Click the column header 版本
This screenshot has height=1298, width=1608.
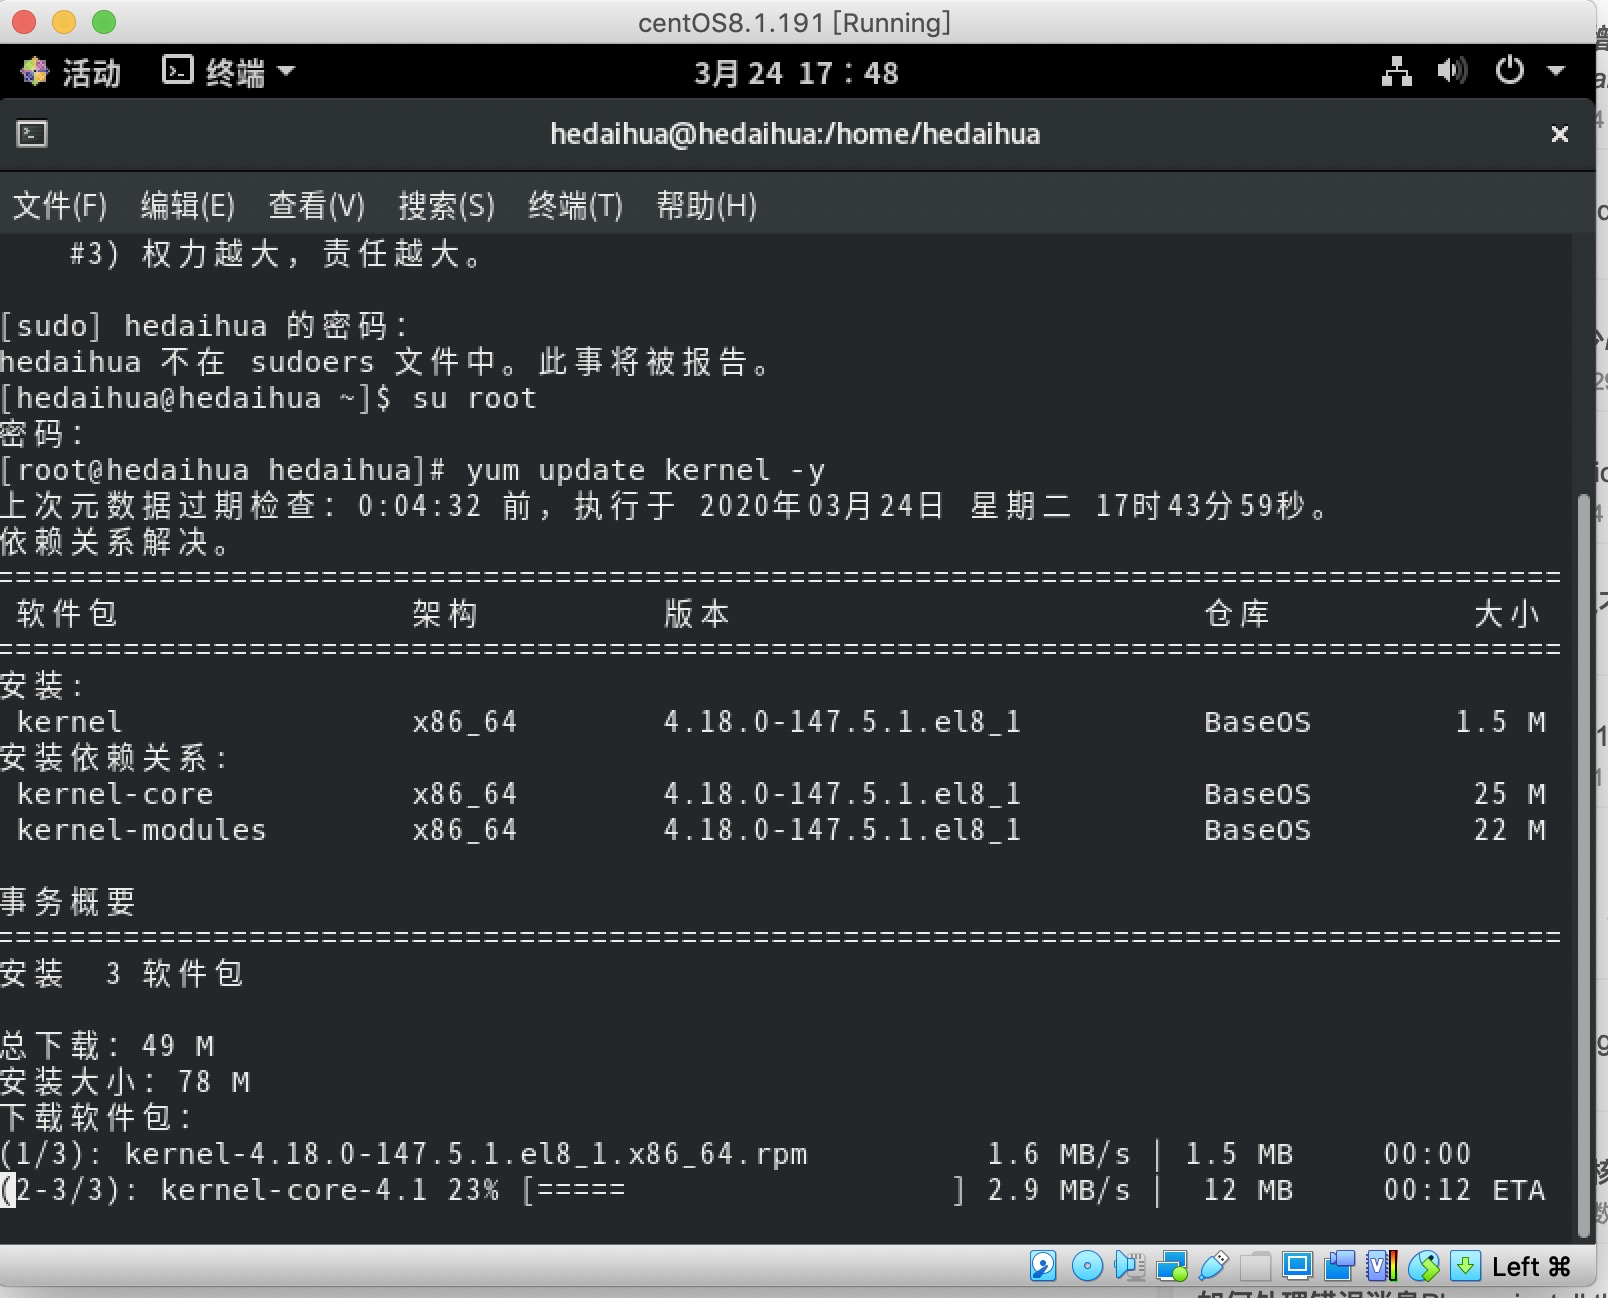697,613
